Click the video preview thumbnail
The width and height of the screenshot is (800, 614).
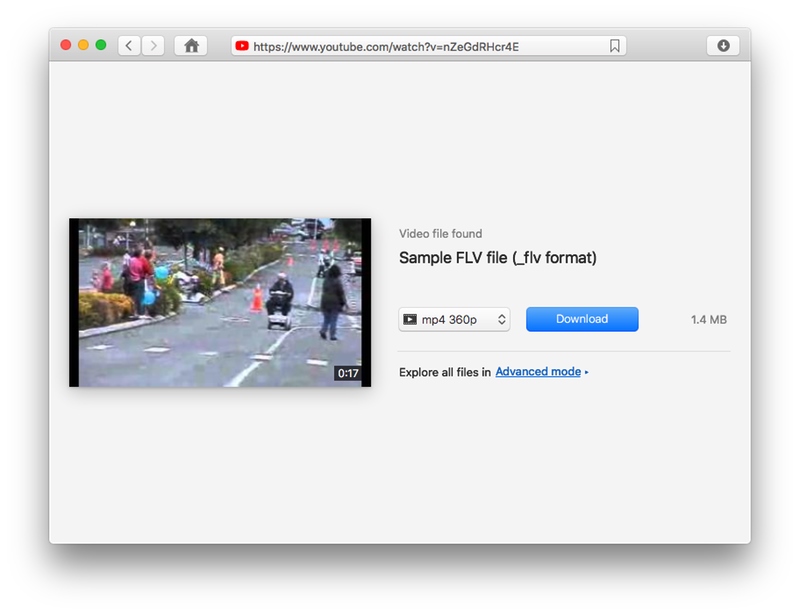(x=220, y=303)
